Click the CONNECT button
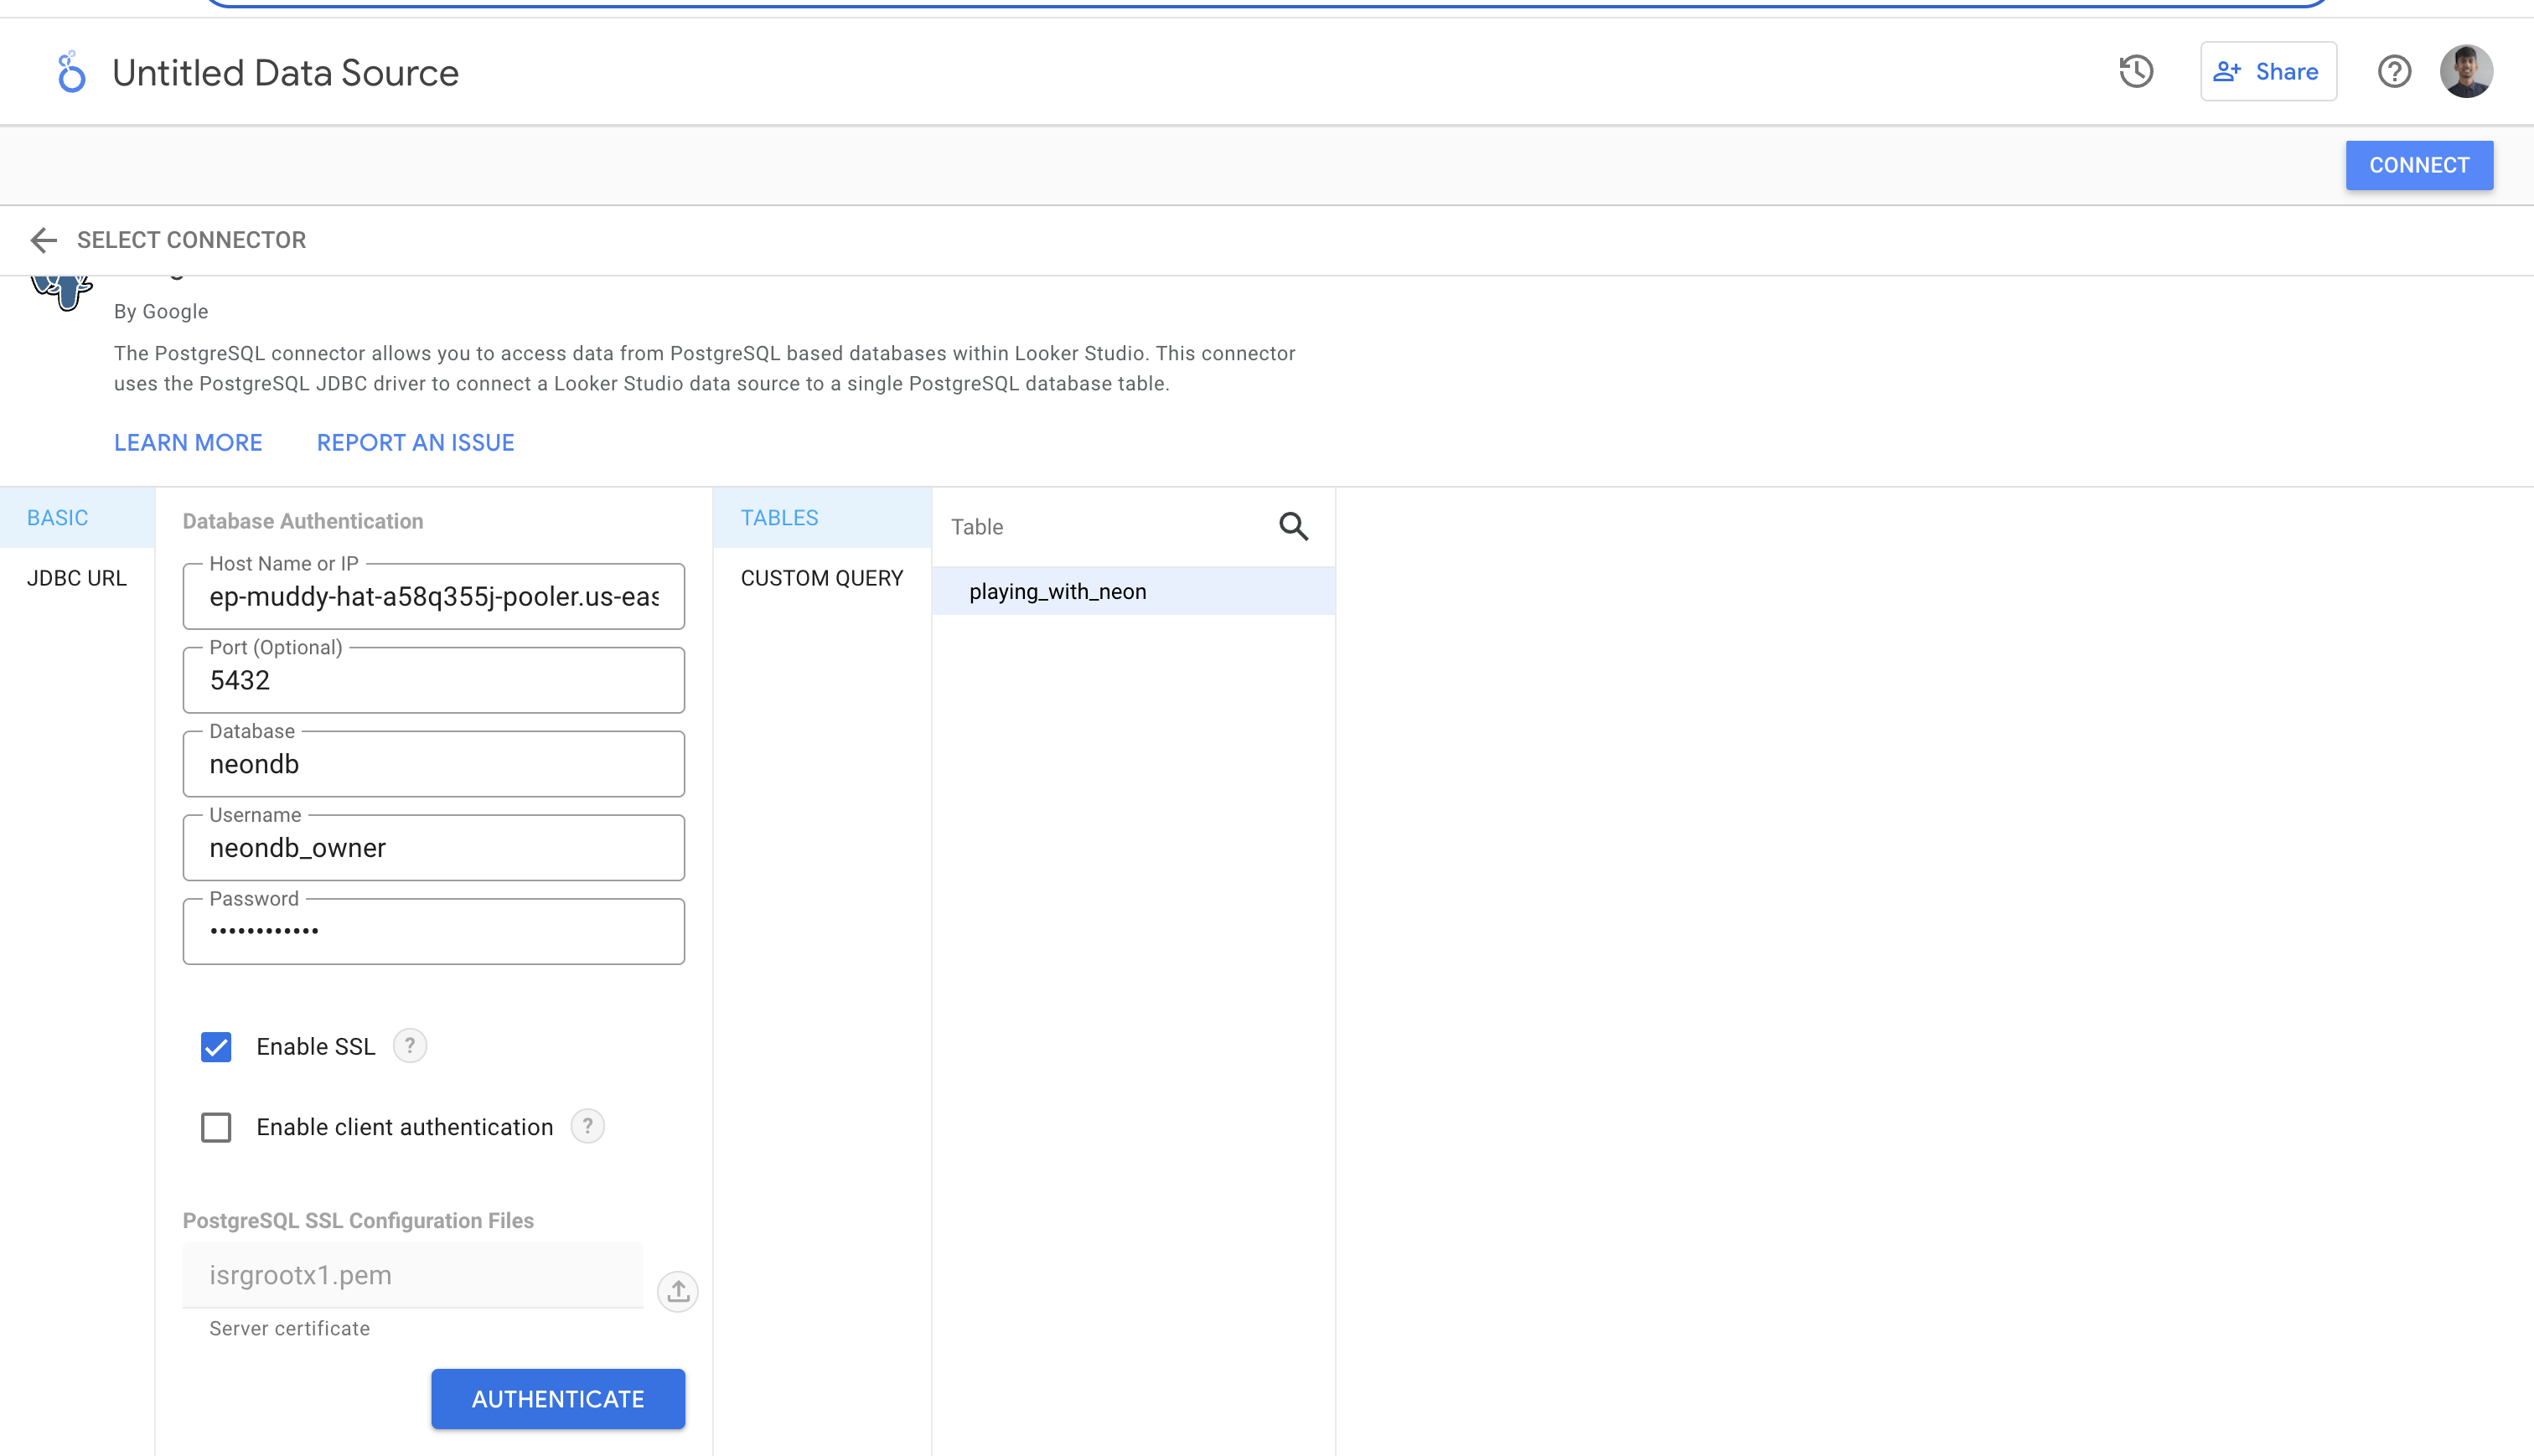The image size is (2534, 1456). tap(2419, 165)
